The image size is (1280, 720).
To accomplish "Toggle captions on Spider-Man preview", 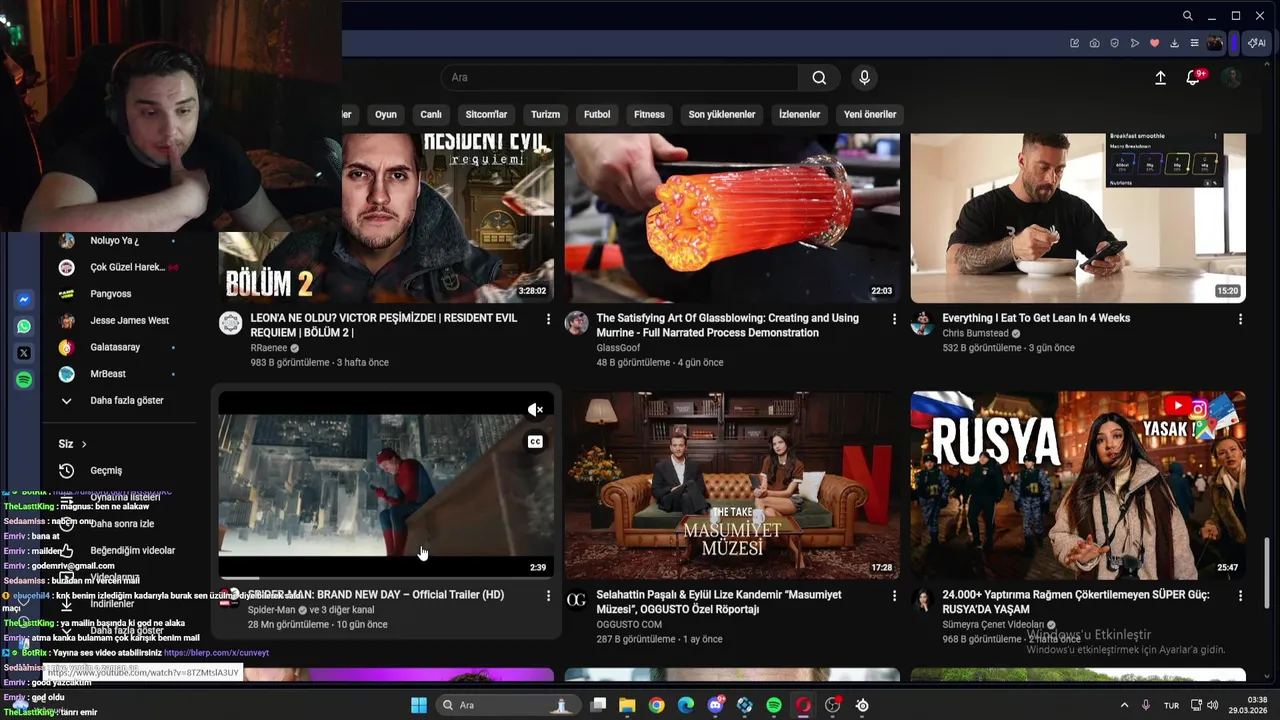I will [x=536, y=442].
